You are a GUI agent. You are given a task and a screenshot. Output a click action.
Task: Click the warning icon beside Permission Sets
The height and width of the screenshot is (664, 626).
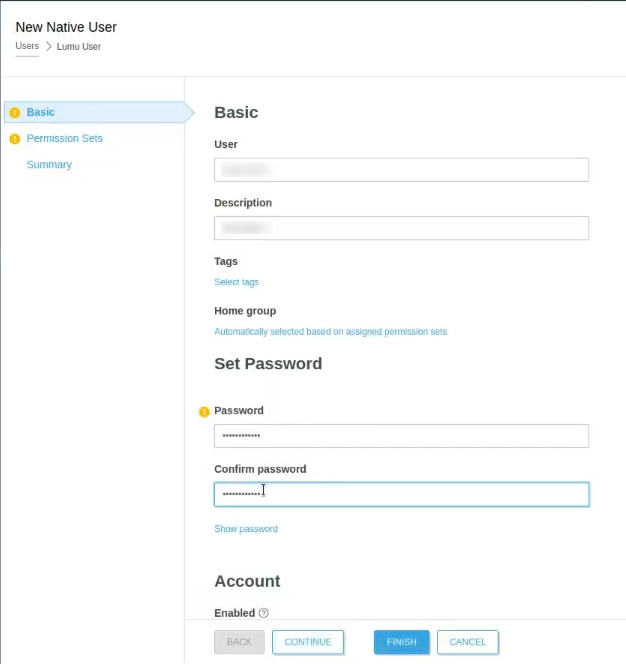pyautogui.click(x=14, y=139)
